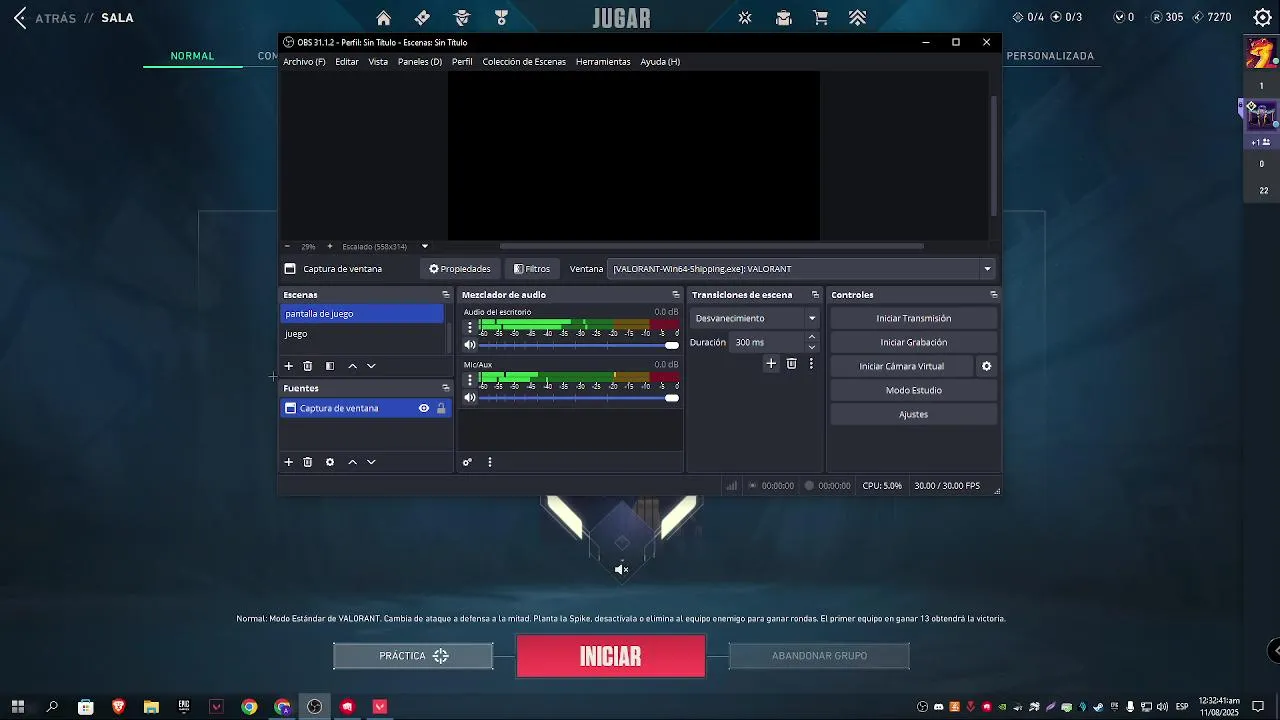Adjust Audio del escritorio volume slider

(x=579, y=345)
